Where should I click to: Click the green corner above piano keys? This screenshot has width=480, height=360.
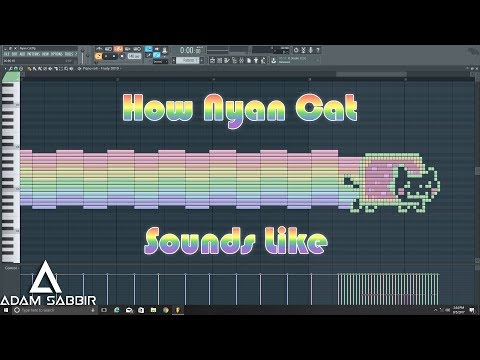pos(11,77)
